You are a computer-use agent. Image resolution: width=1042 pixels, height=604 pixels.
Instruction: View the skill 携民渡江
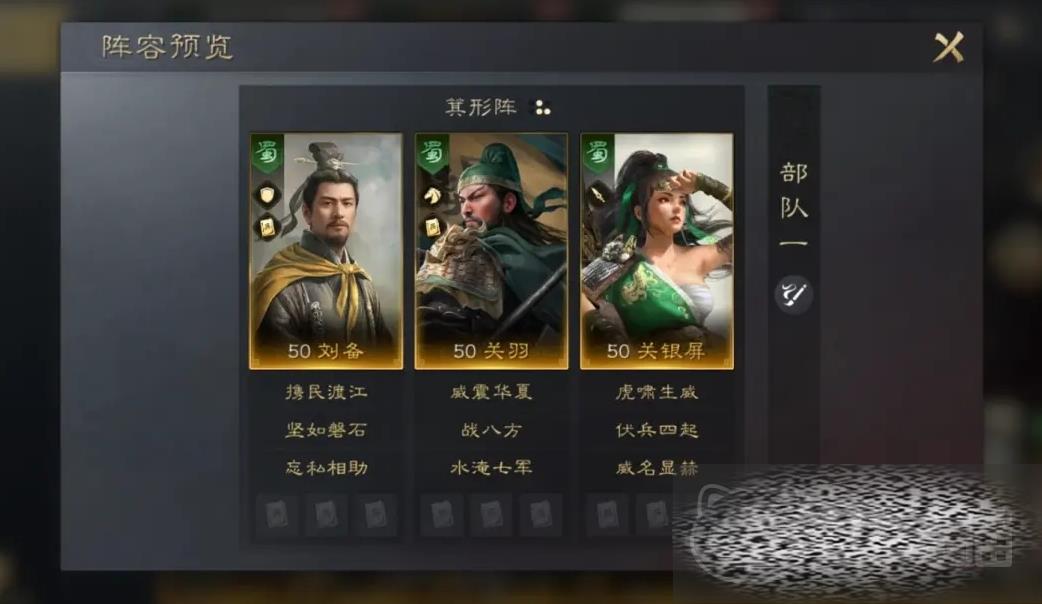(x=326, y=392)
